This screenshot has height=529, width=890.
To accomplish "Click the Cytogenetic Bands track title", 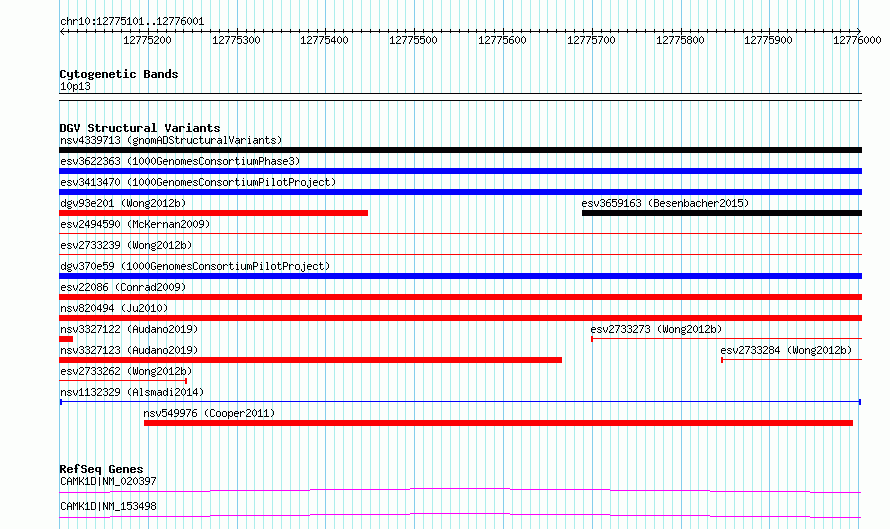I will (119, 74).
